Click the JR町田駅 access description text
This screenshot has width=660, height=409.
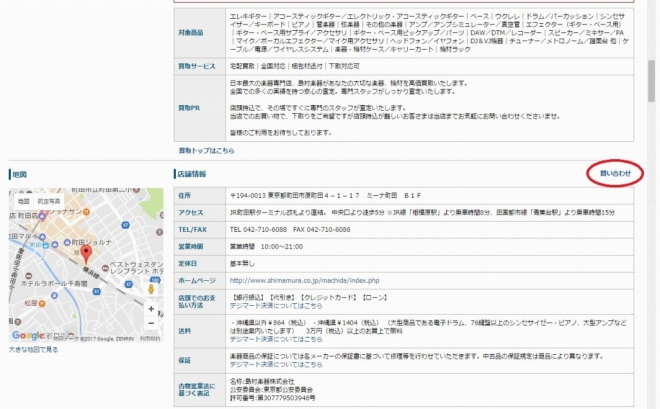[x=422, y=212]
